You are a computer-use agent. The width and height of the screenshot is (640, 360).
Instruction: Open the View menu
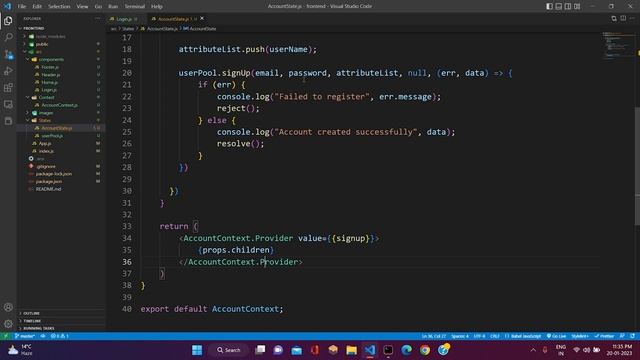(82, 7)
